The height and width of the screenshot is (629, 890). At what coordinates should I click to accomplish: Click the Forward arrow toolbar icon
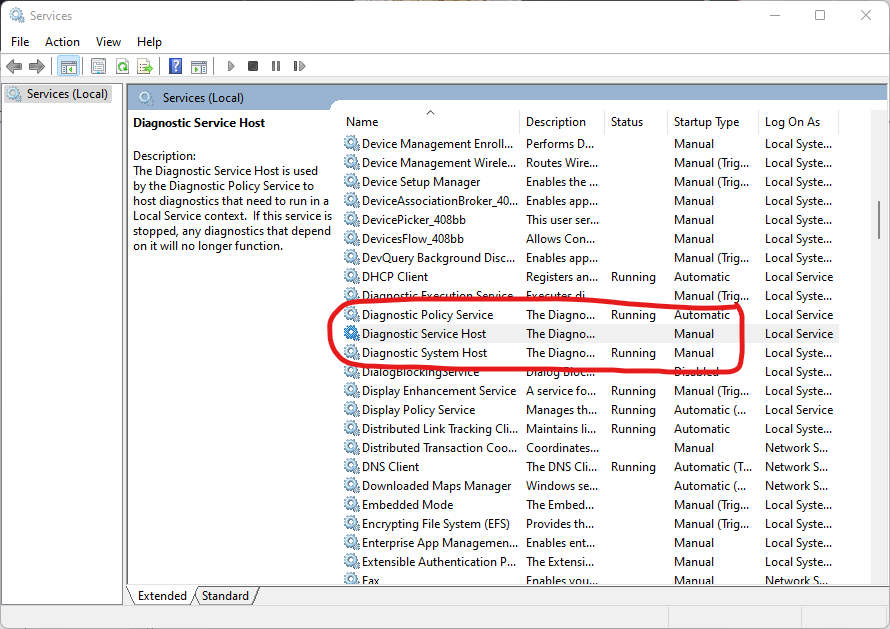(x=37, y=66)
